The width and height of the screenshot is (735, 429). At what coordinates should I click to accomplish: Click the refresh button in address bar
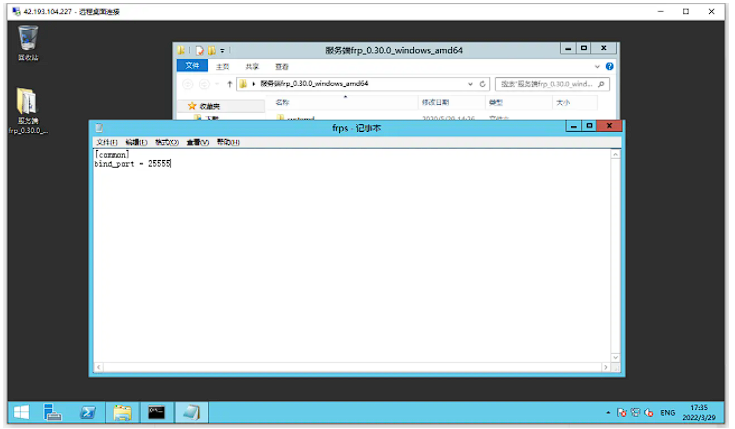pyautogui.click(x=484, y=84)
